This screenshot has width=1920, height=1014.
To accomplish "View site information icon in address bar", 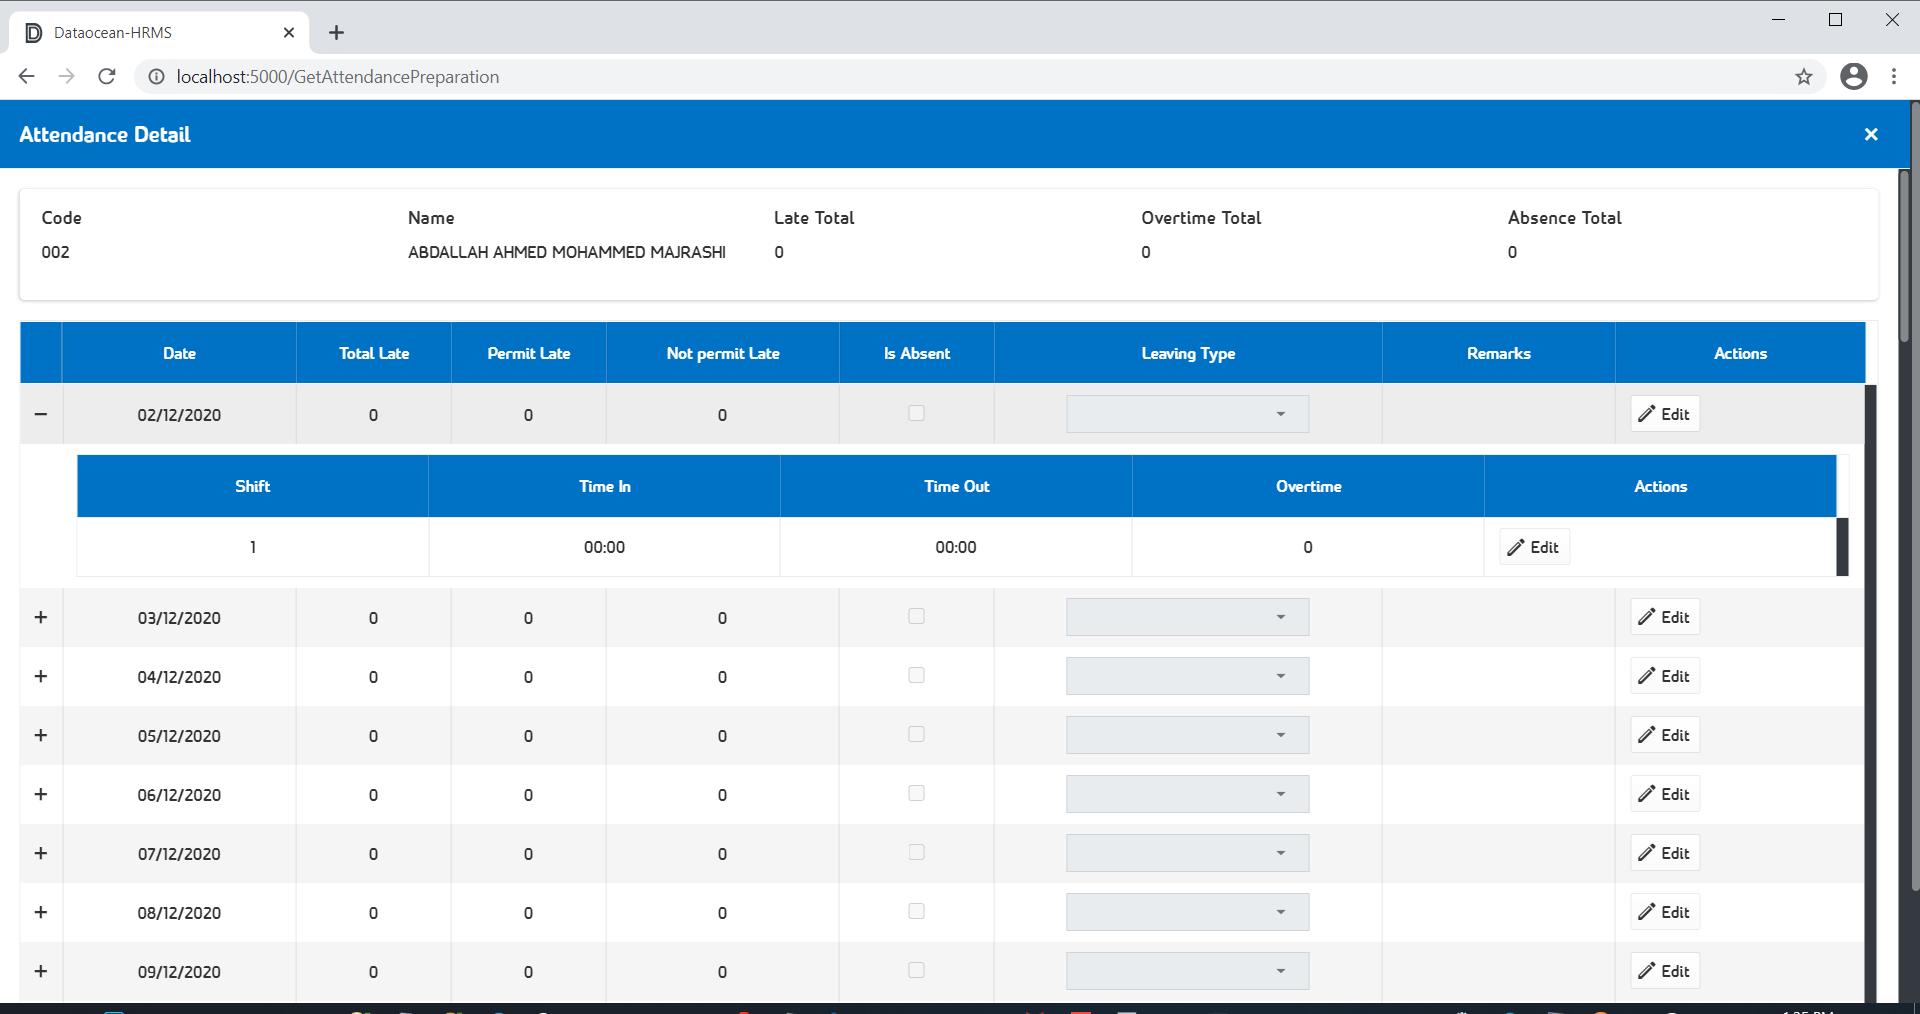I will coord(157,77).
